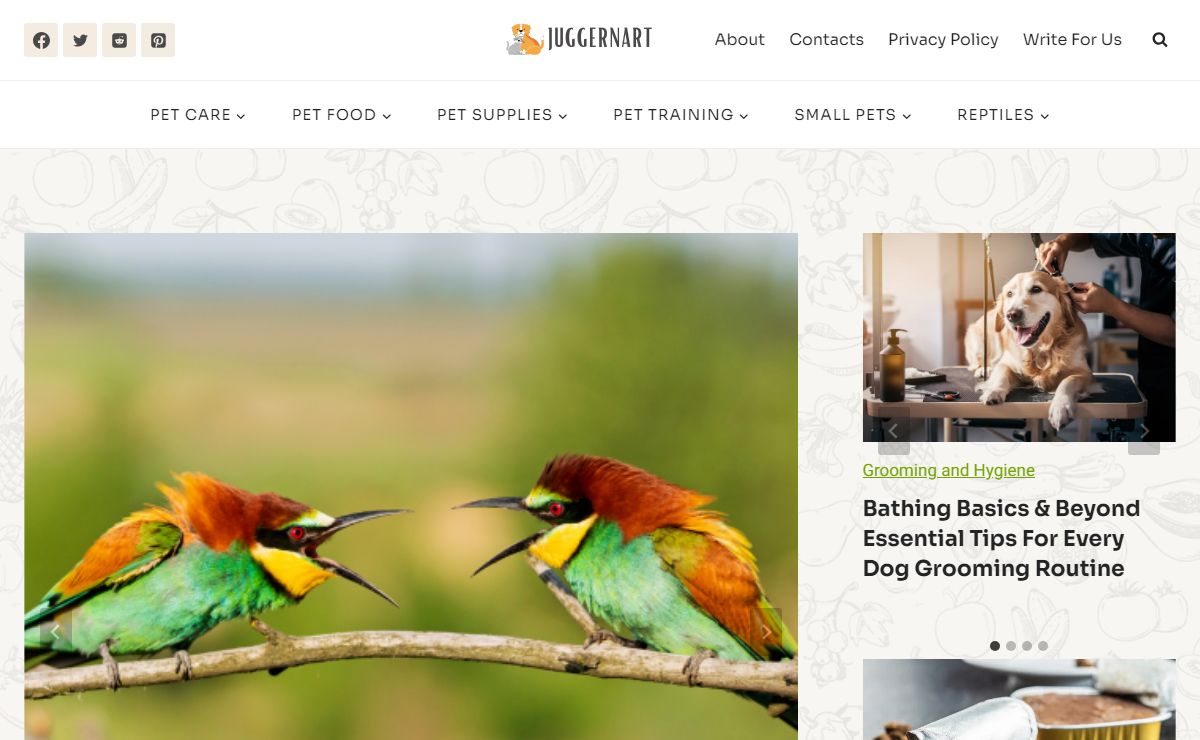Expand the Pet Supplies dropdown menu
This screenshot has height=740, width=1200.
click(502, 115)
